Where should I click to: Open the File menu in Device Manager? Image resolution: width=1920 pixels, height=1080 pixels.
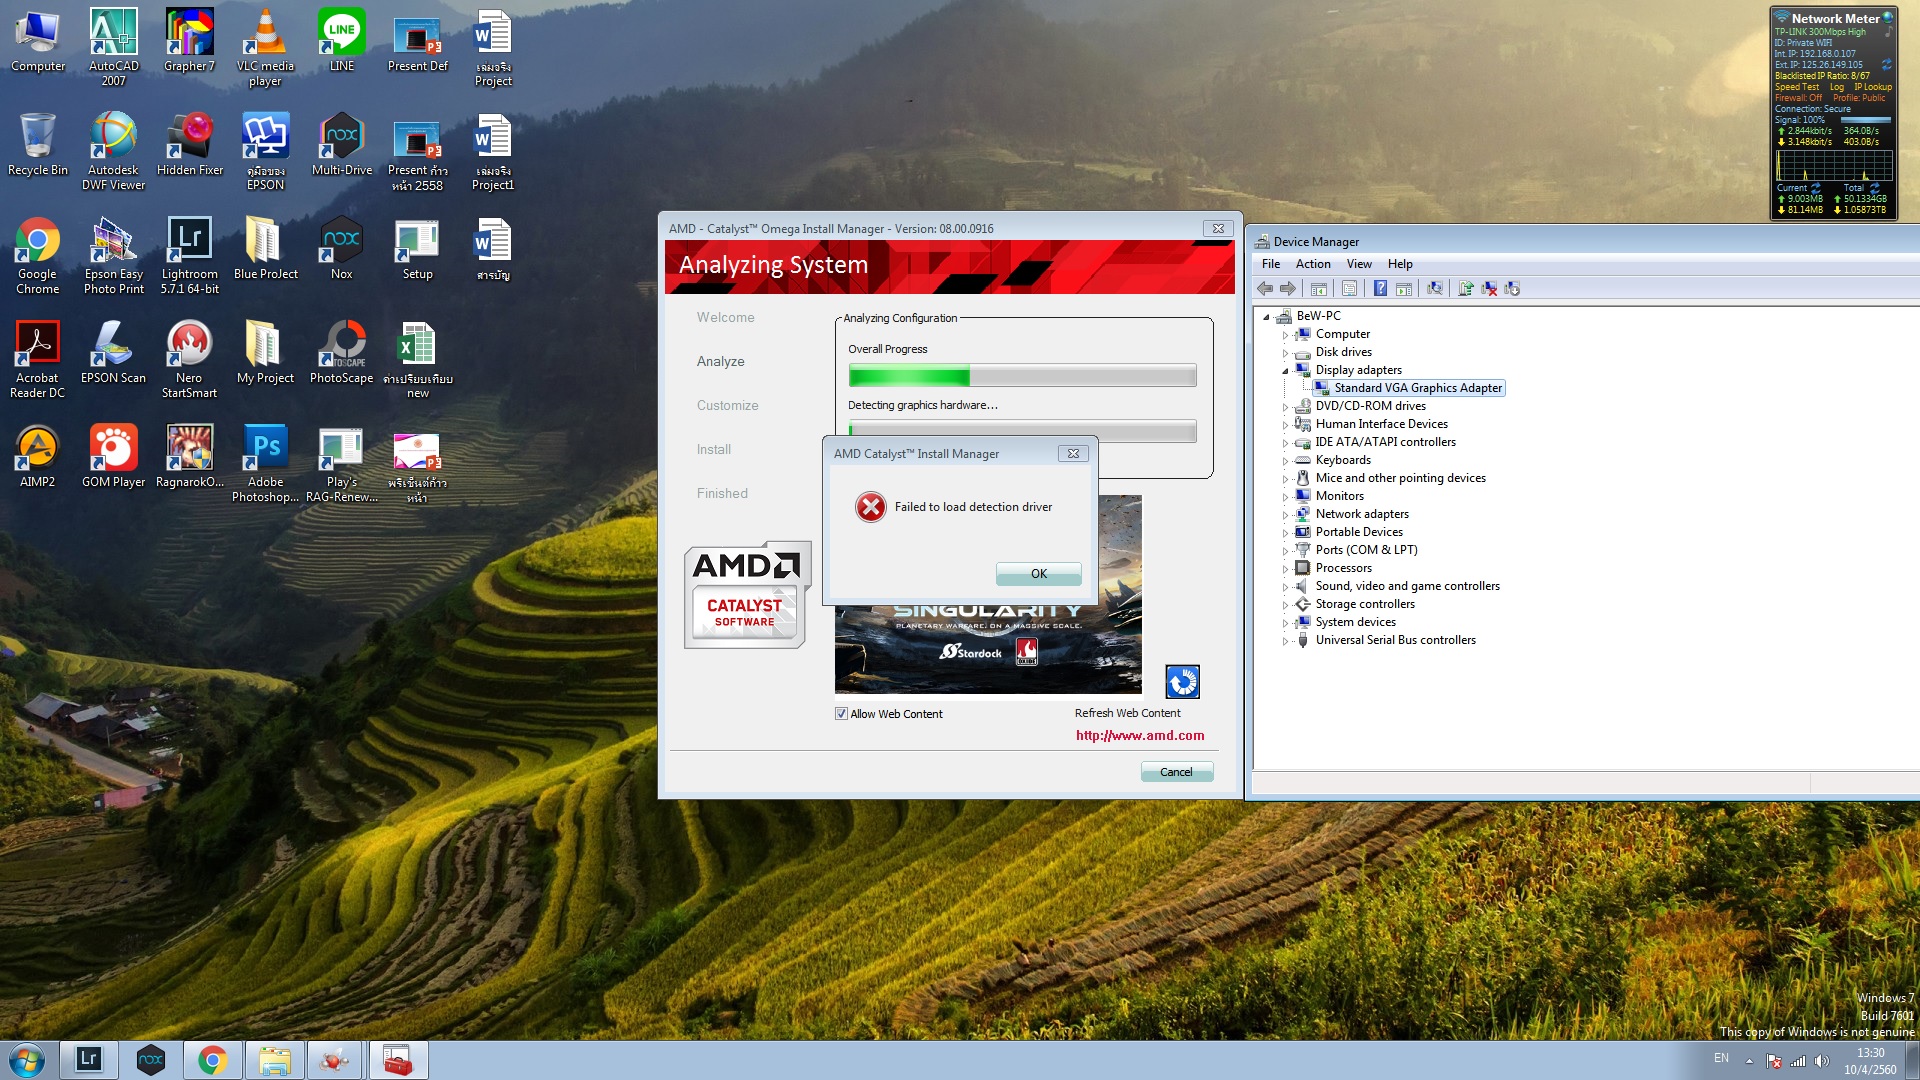pyautogui.click(x=1271, y=264)
